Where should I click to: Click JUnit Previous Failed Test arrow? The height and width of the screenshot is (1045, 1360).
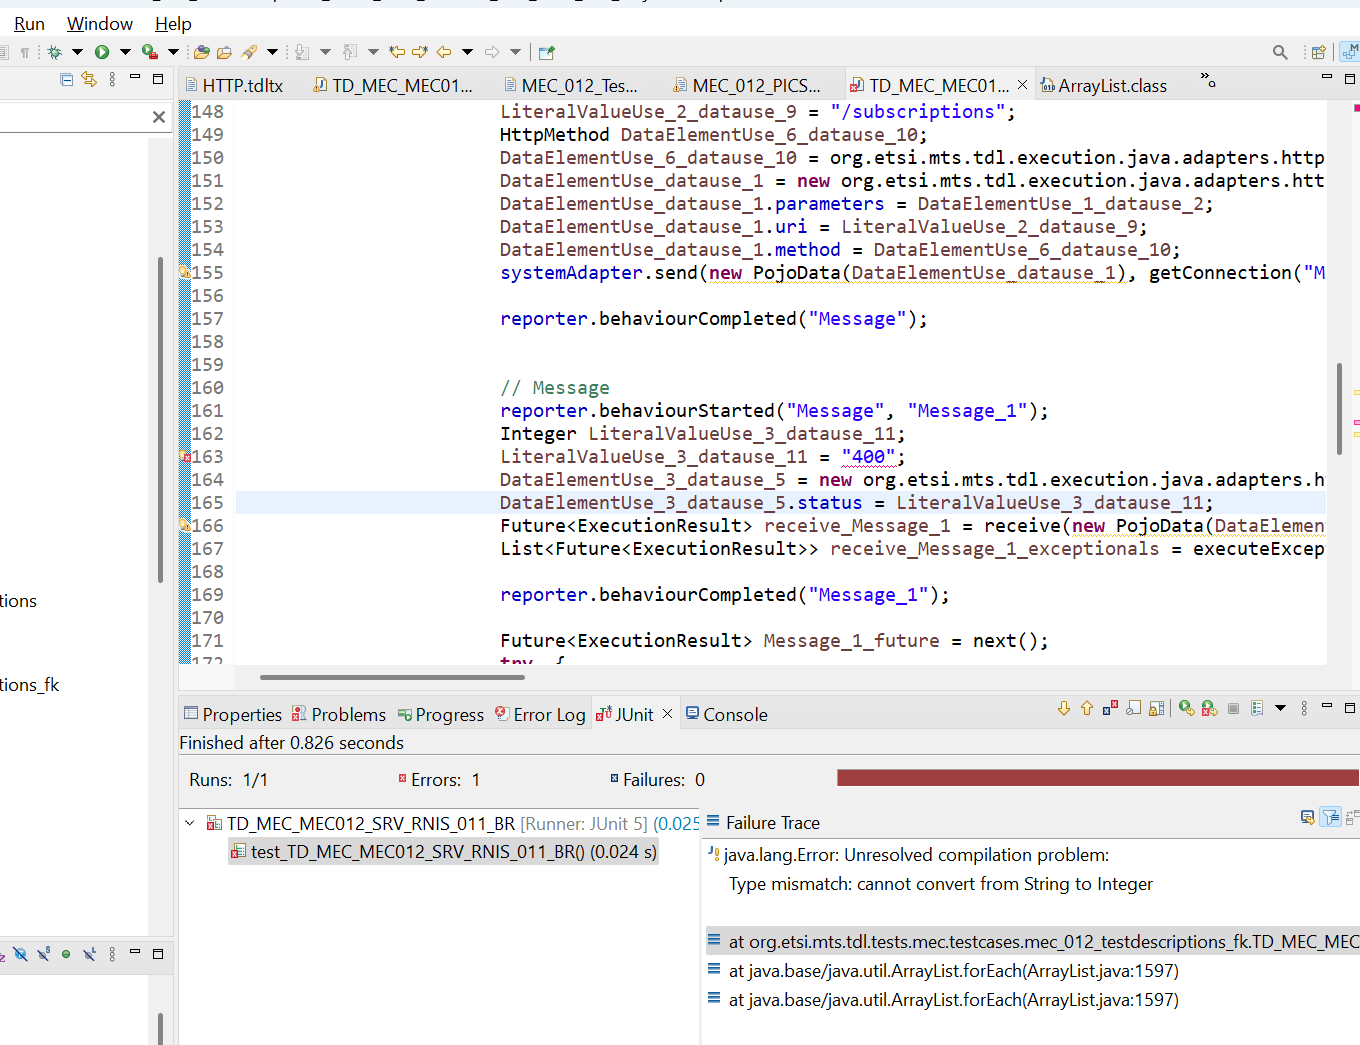1087,709
